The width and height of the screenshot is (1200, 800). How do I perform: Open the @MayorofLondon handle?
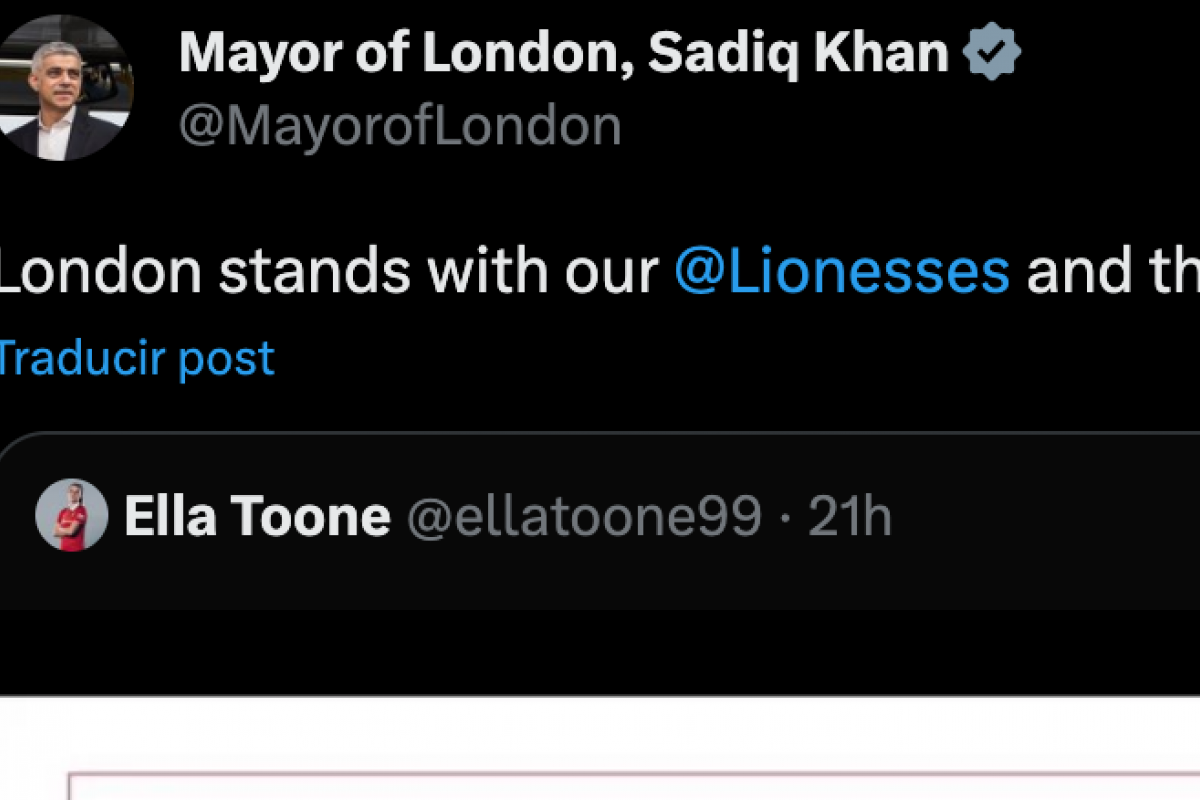pos(400,127)
